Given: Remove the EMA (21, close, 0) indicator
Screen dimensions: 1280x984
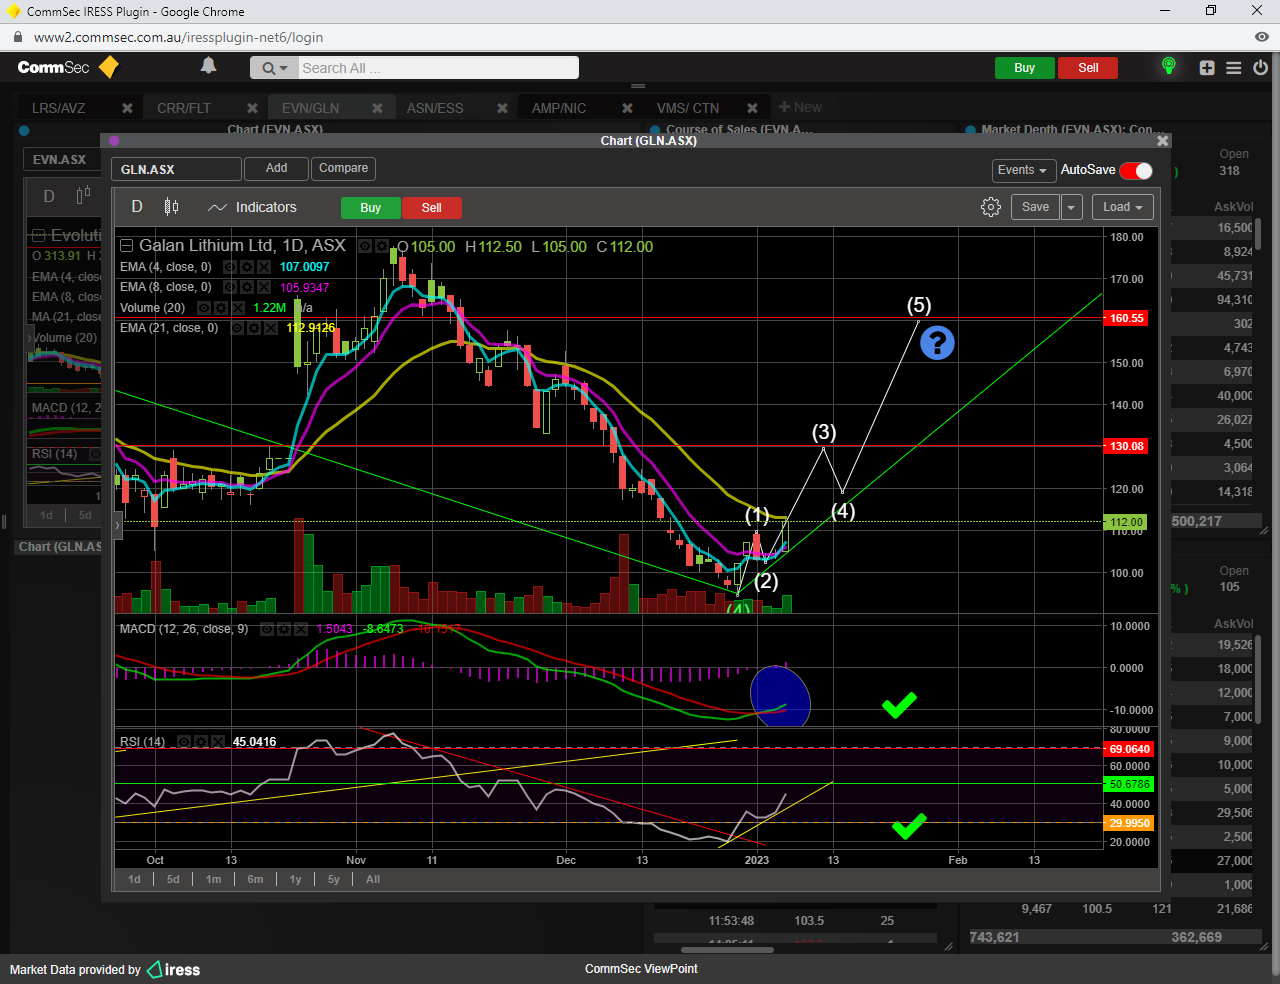Looking at the screenshot, I should pyautogui.click(x=271, y=328).
